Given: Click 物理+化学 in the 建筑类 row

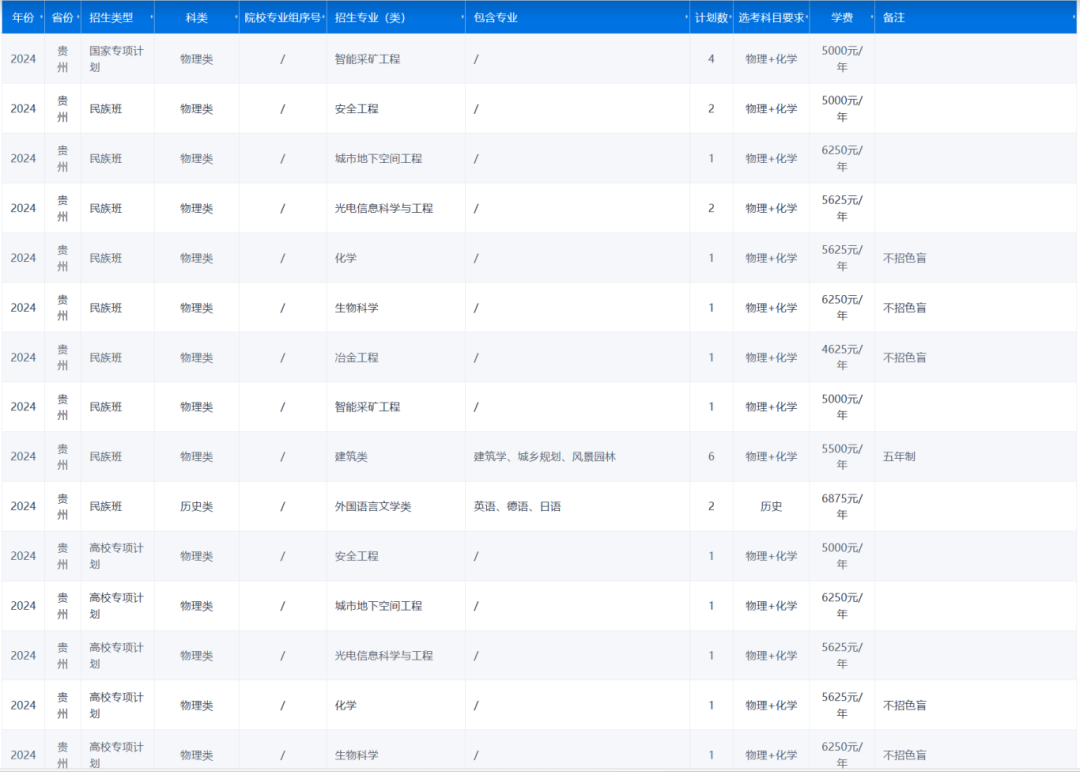Looking at the screenshot, I should [771, 457].
